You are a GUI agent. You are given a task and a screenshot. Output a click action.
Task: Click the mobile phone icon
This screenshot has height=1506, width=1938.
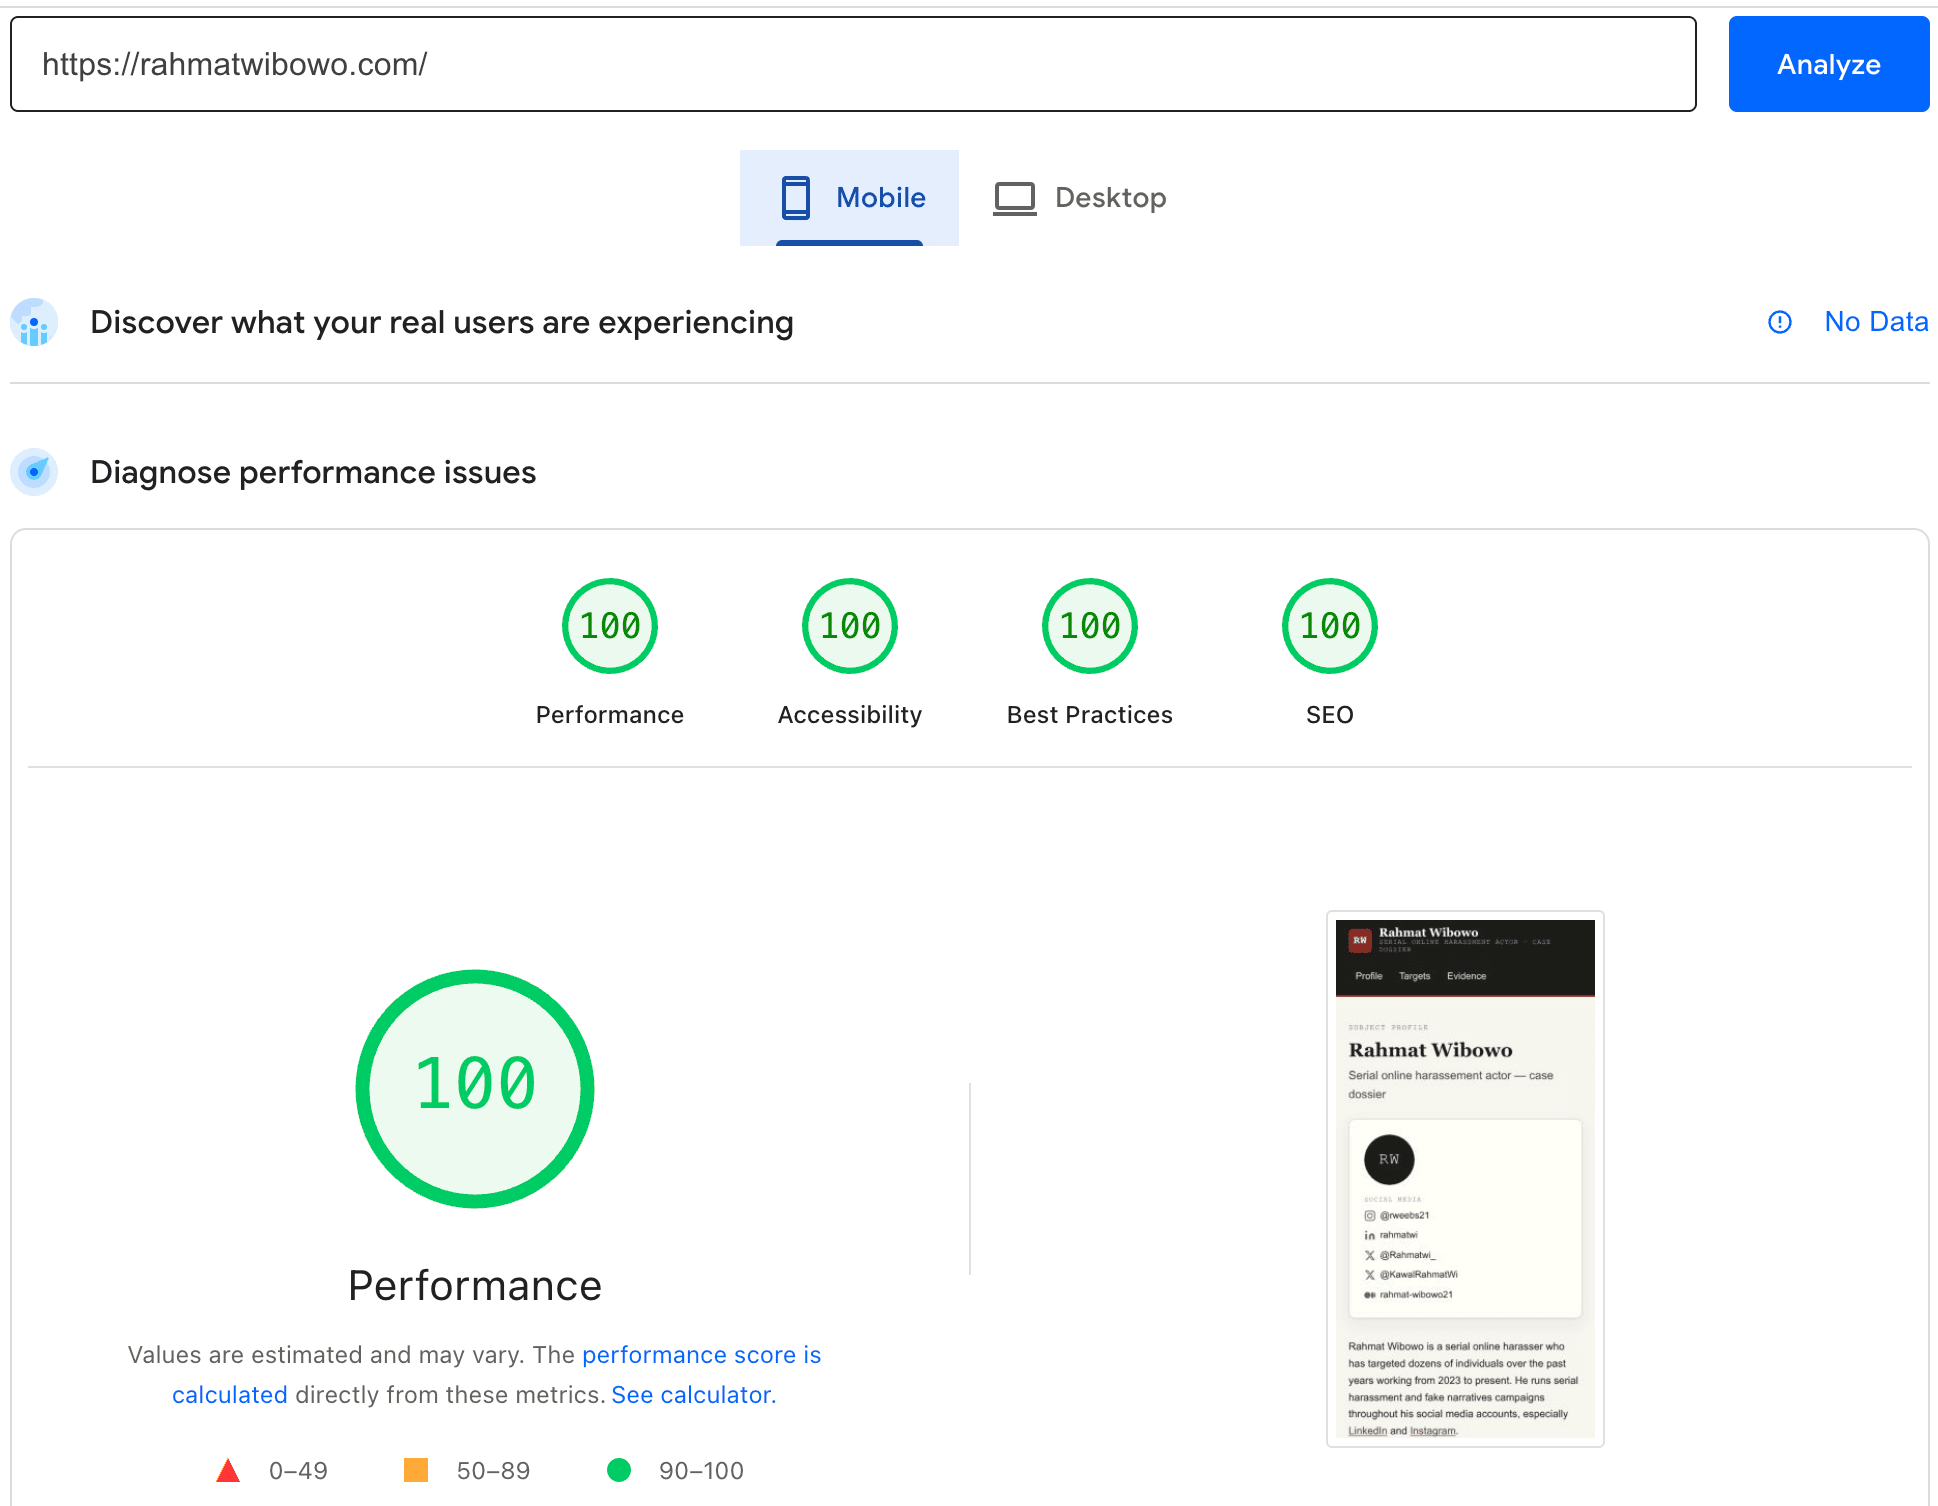click(x=796, y=198)
